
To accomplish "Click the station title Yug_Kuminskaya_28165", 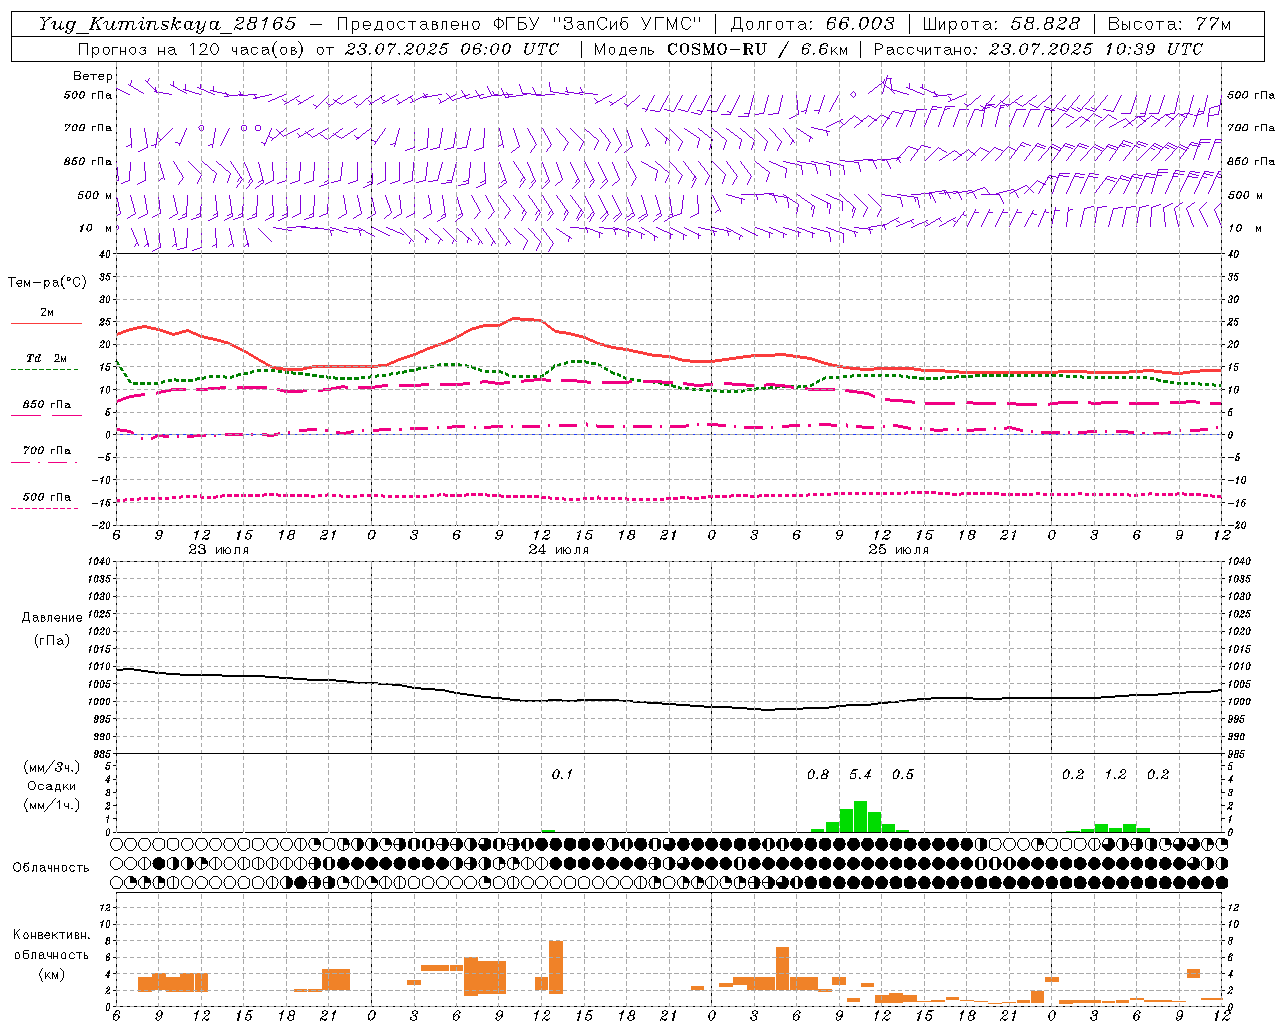I will click(x=168, y=24).
